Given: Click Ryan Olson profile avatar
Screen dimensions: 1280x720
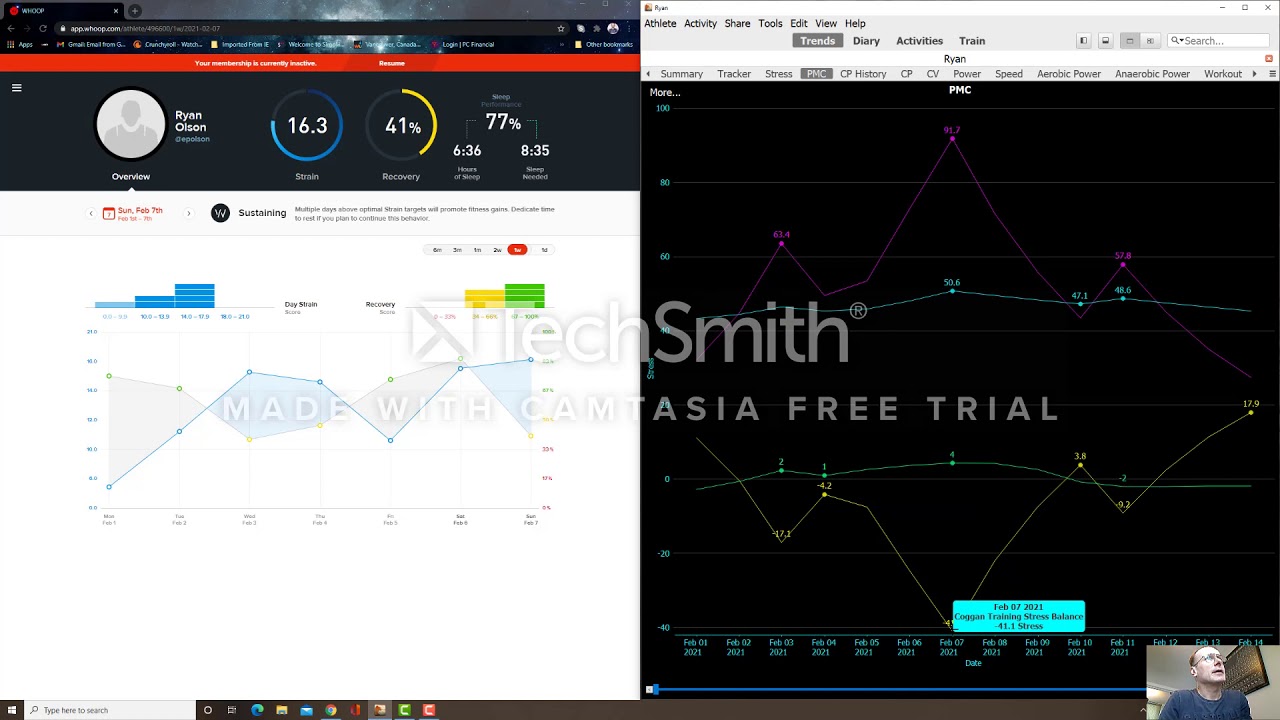Looking at the screenshot, I should tap(130, 125).
